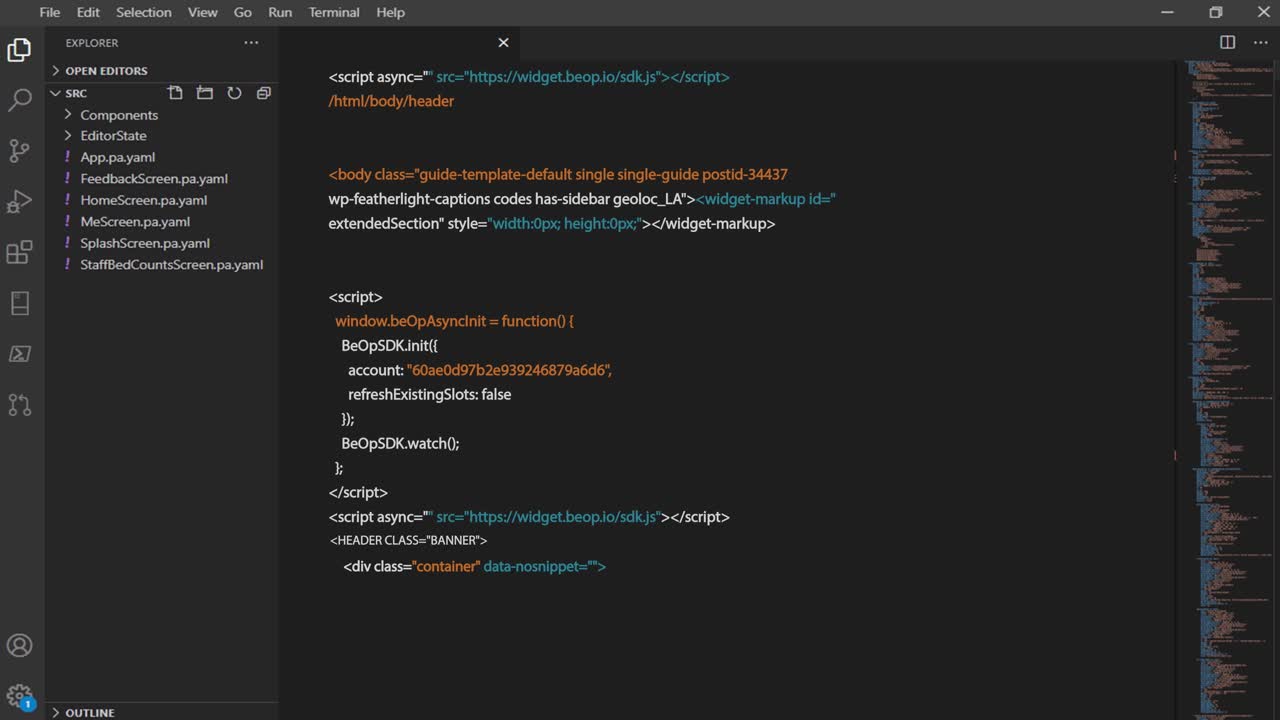This screenshot has height=720, width=1280.
Task: Open the Source Control view
Action: pyautogui.click(x=20, y=150)
